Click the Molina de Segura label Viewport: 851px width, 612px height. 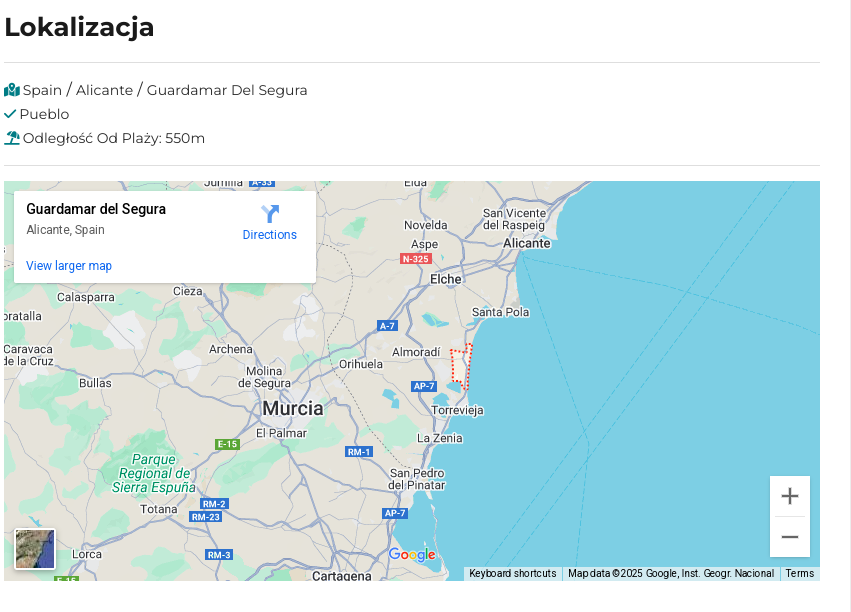click(264, 377)
